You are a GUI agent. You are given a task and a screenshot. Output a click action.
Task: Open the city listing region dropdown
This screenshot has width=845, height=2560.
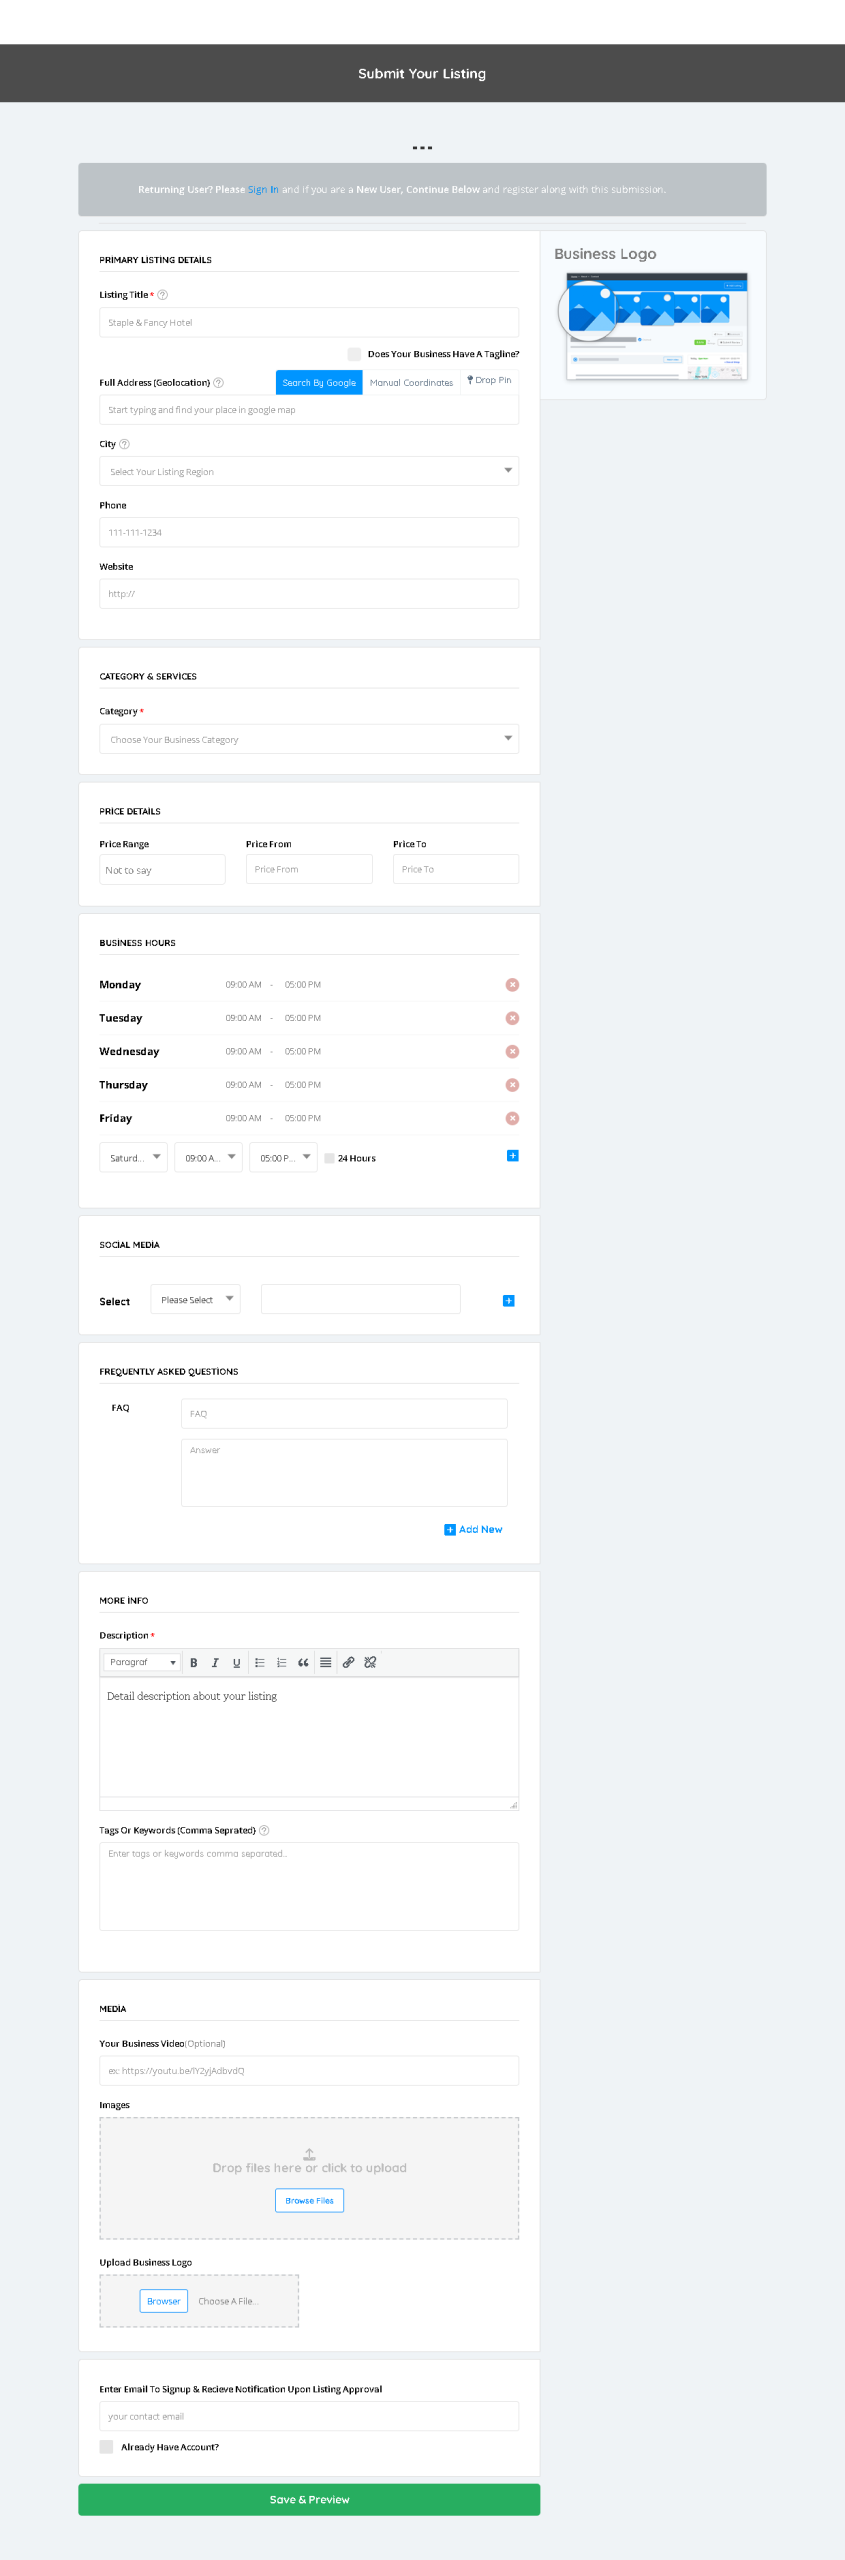308,471
